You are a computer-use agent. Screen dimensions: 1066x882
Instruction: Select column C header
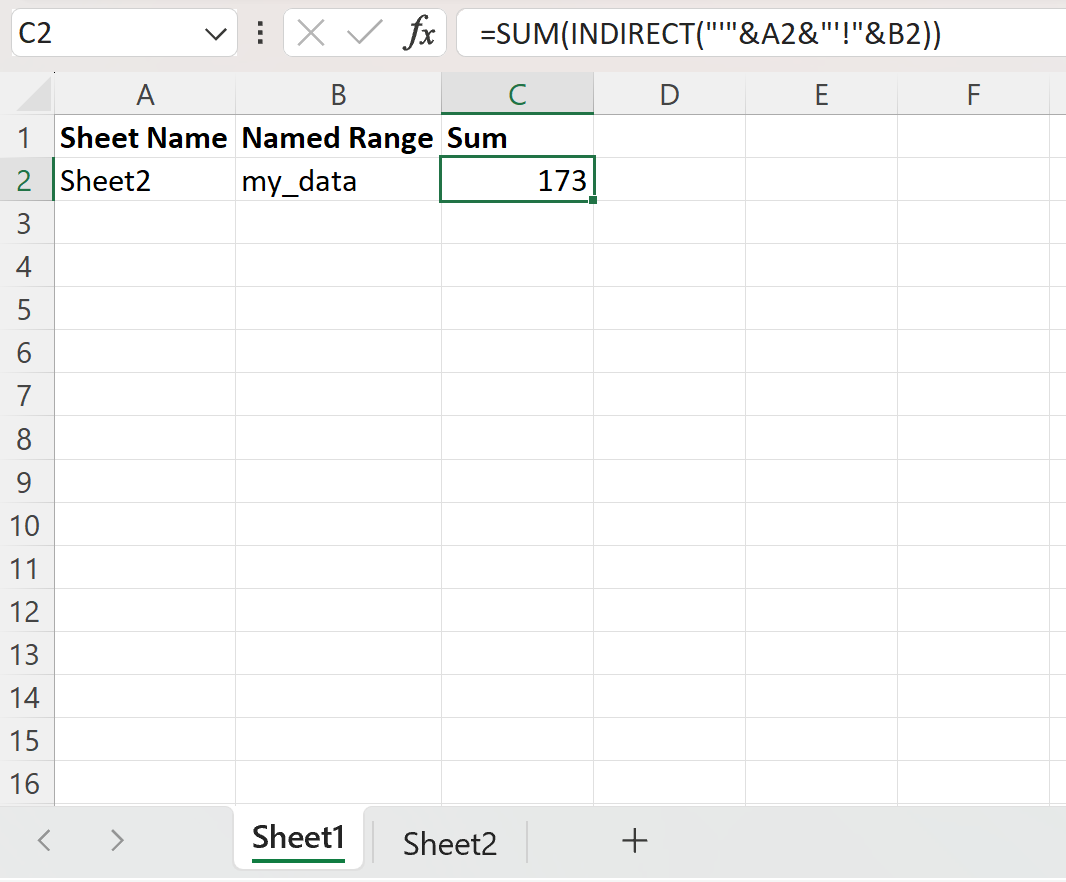coord(517,93)
